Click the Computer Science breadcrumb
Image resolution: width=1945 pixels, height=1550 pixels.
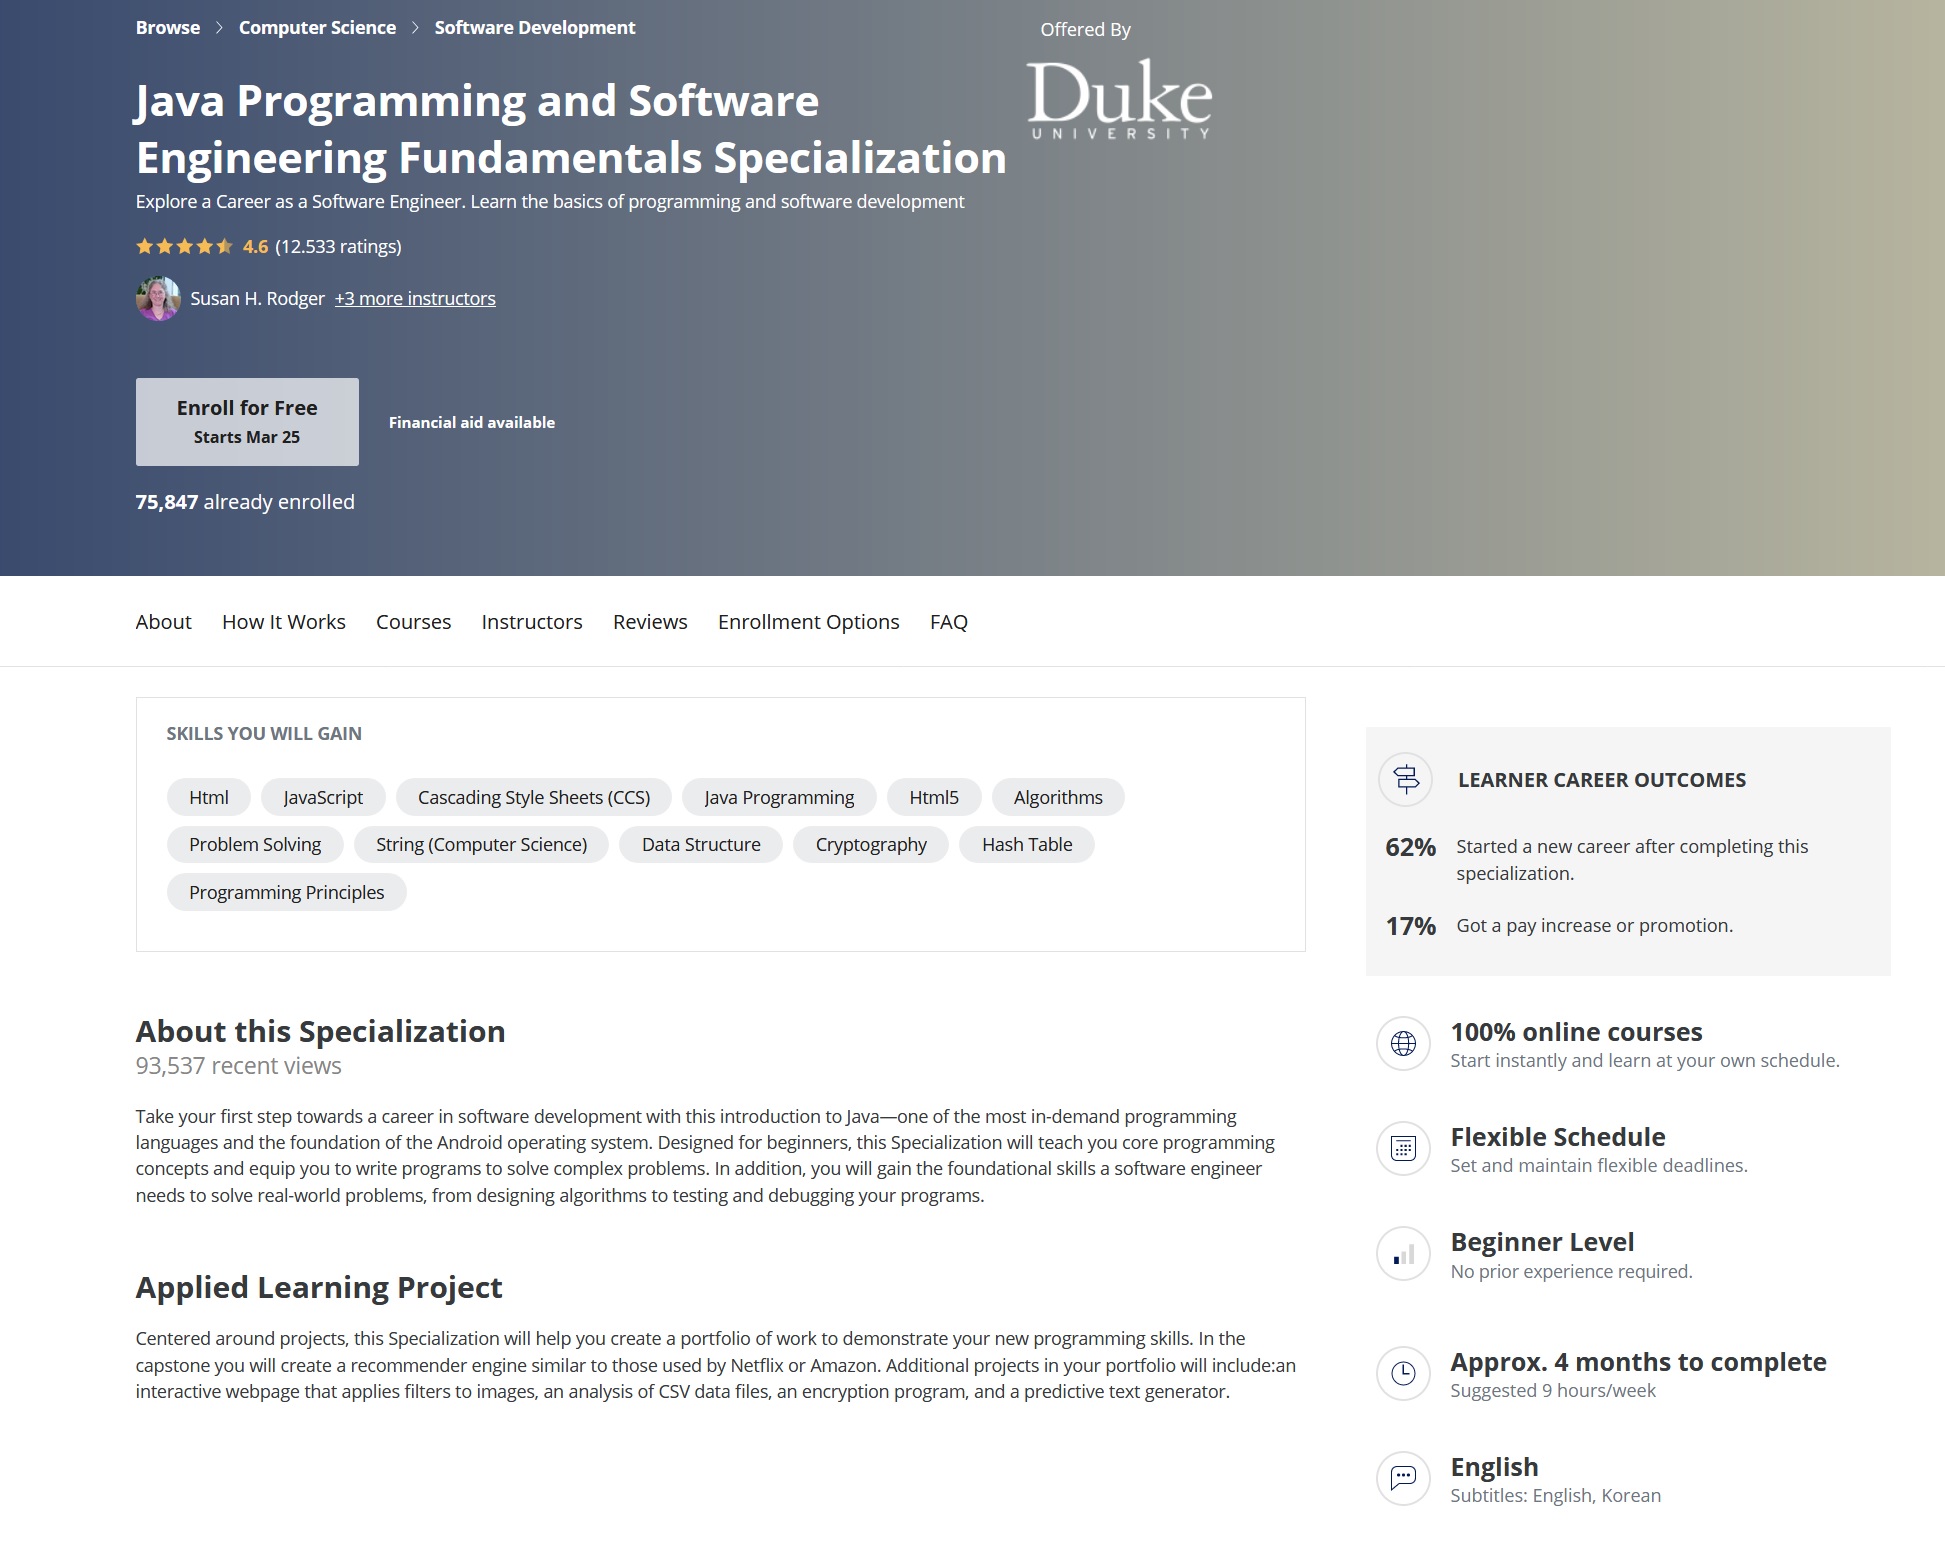pos(317,28)
